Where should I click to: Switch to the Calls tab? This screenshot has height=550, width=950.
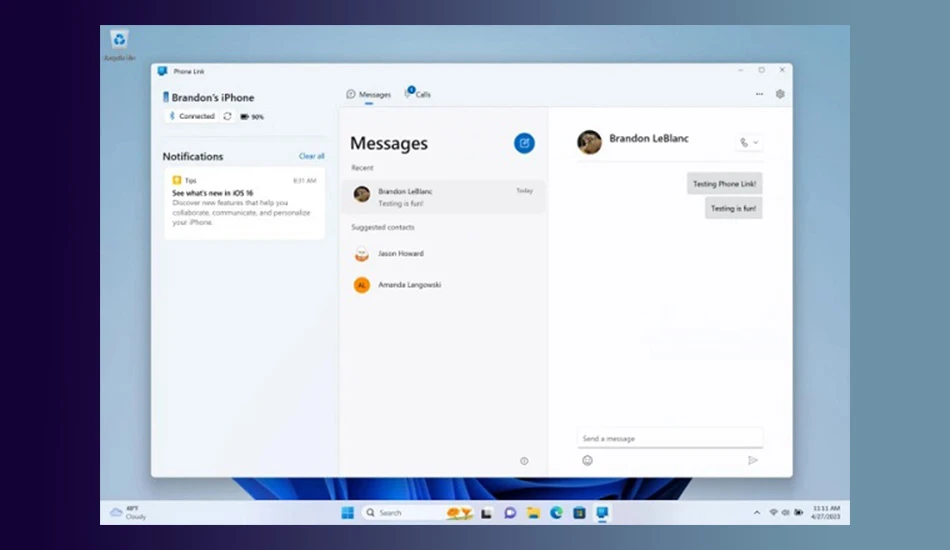tap(417, 94)
